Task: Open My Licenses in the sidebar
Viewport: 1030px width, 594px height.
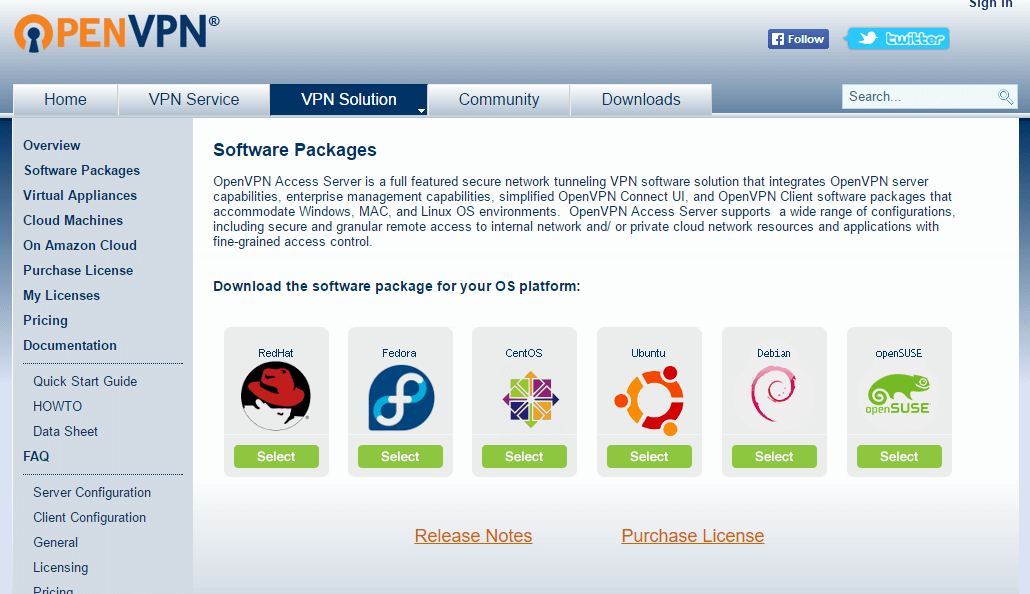Action: coord(62,296)
